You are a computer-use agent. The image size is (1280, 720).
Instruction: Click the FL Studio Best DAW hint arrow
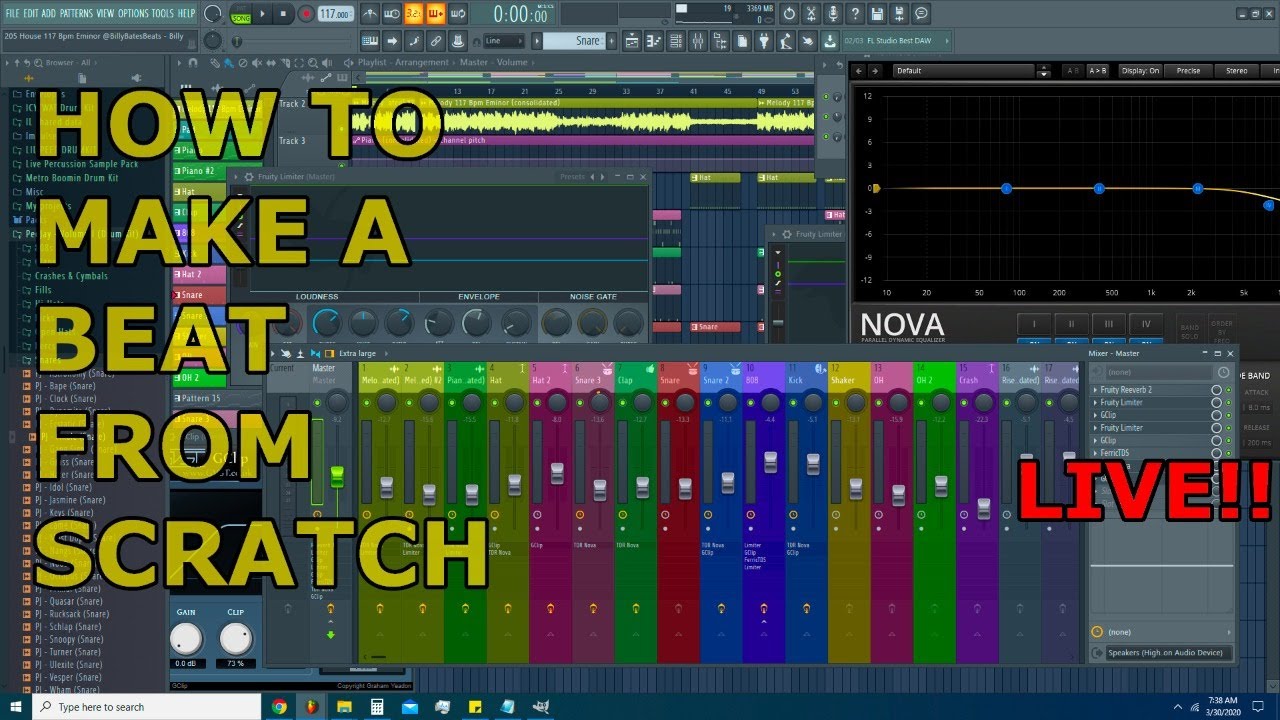945,41
